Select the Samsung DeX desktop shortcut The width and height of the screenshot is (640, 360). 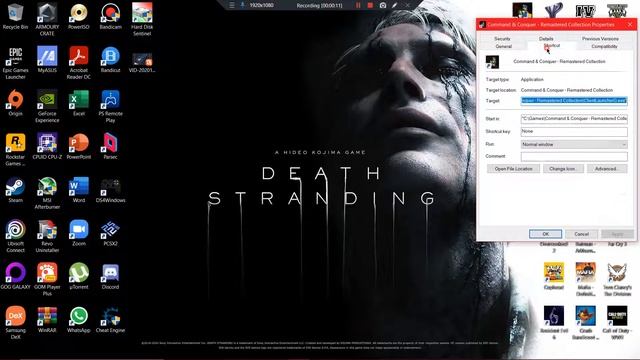tap(16, 322)
